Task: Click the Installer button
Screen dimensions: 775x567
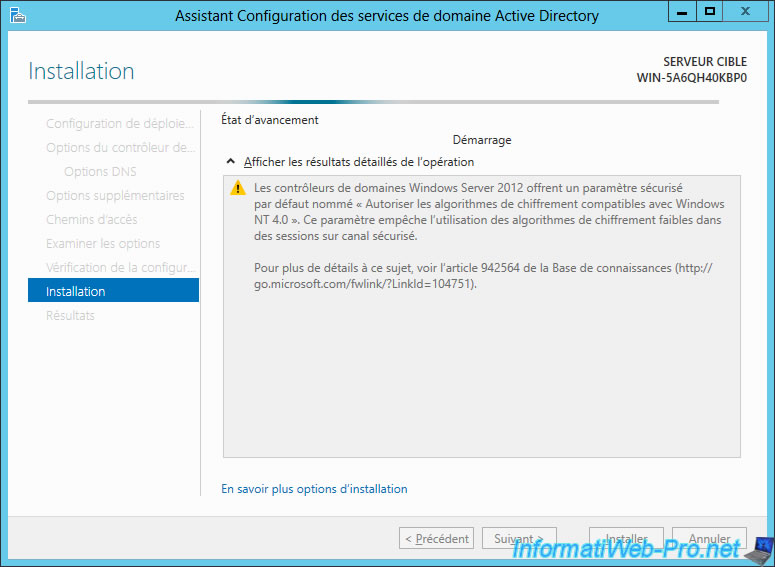Action: tap(626, 538)
